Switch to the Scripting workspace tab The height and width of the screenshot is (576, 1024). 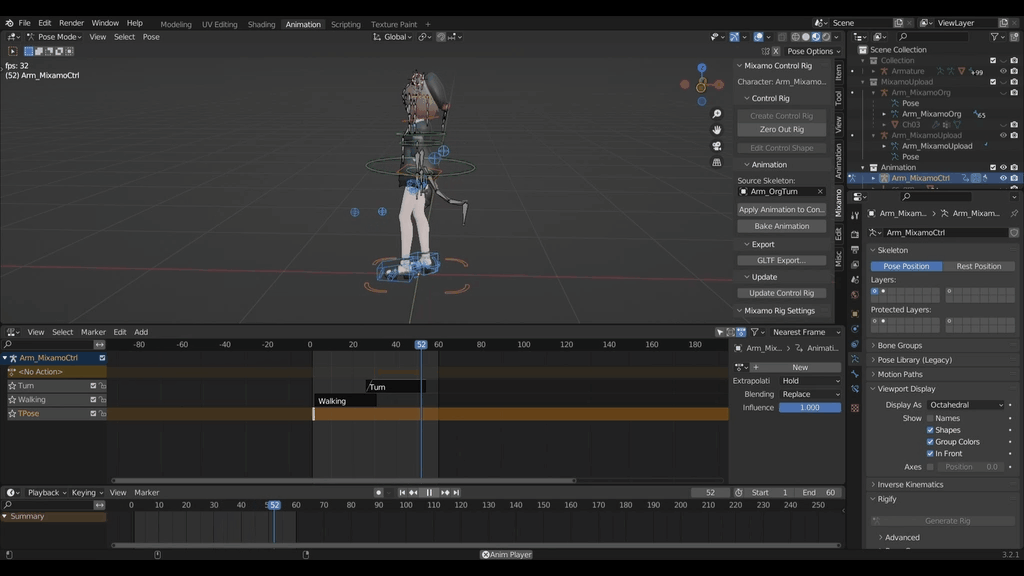pos(345,23)
